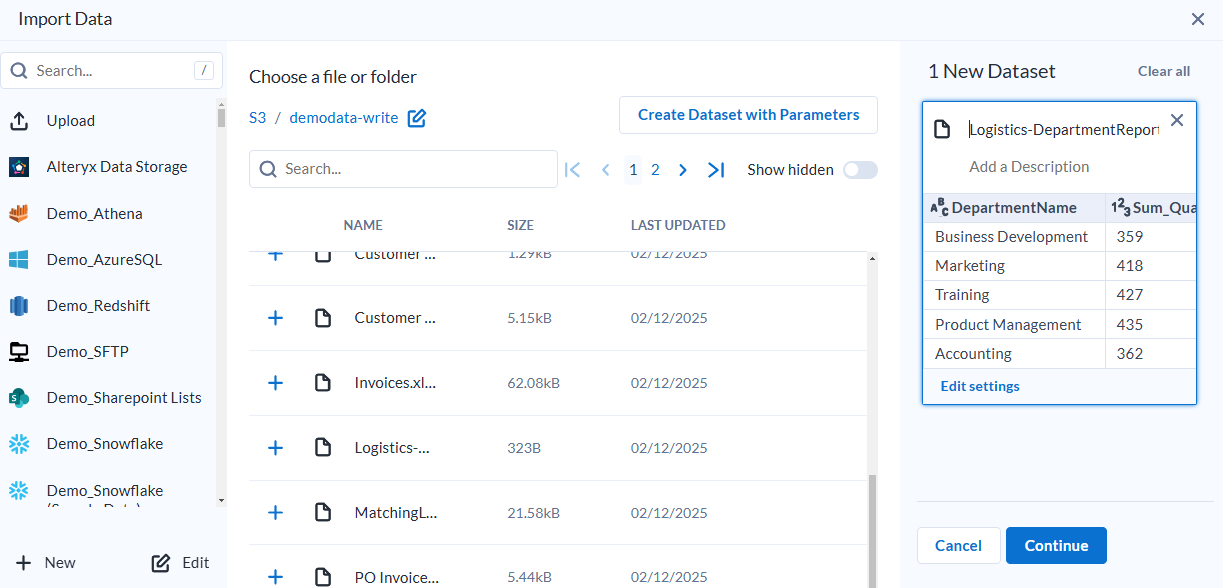Screen dimensions: 1223x588
Task: Go to the next page arrow
Action: click(x=683, y=170)
